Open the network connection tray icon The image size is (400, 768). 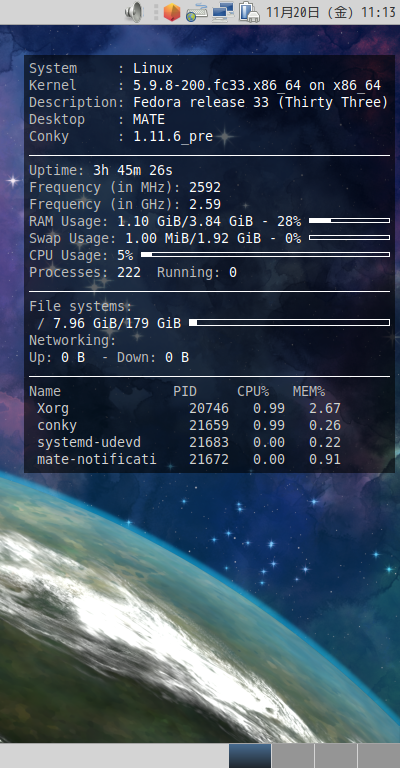point(223,12)
